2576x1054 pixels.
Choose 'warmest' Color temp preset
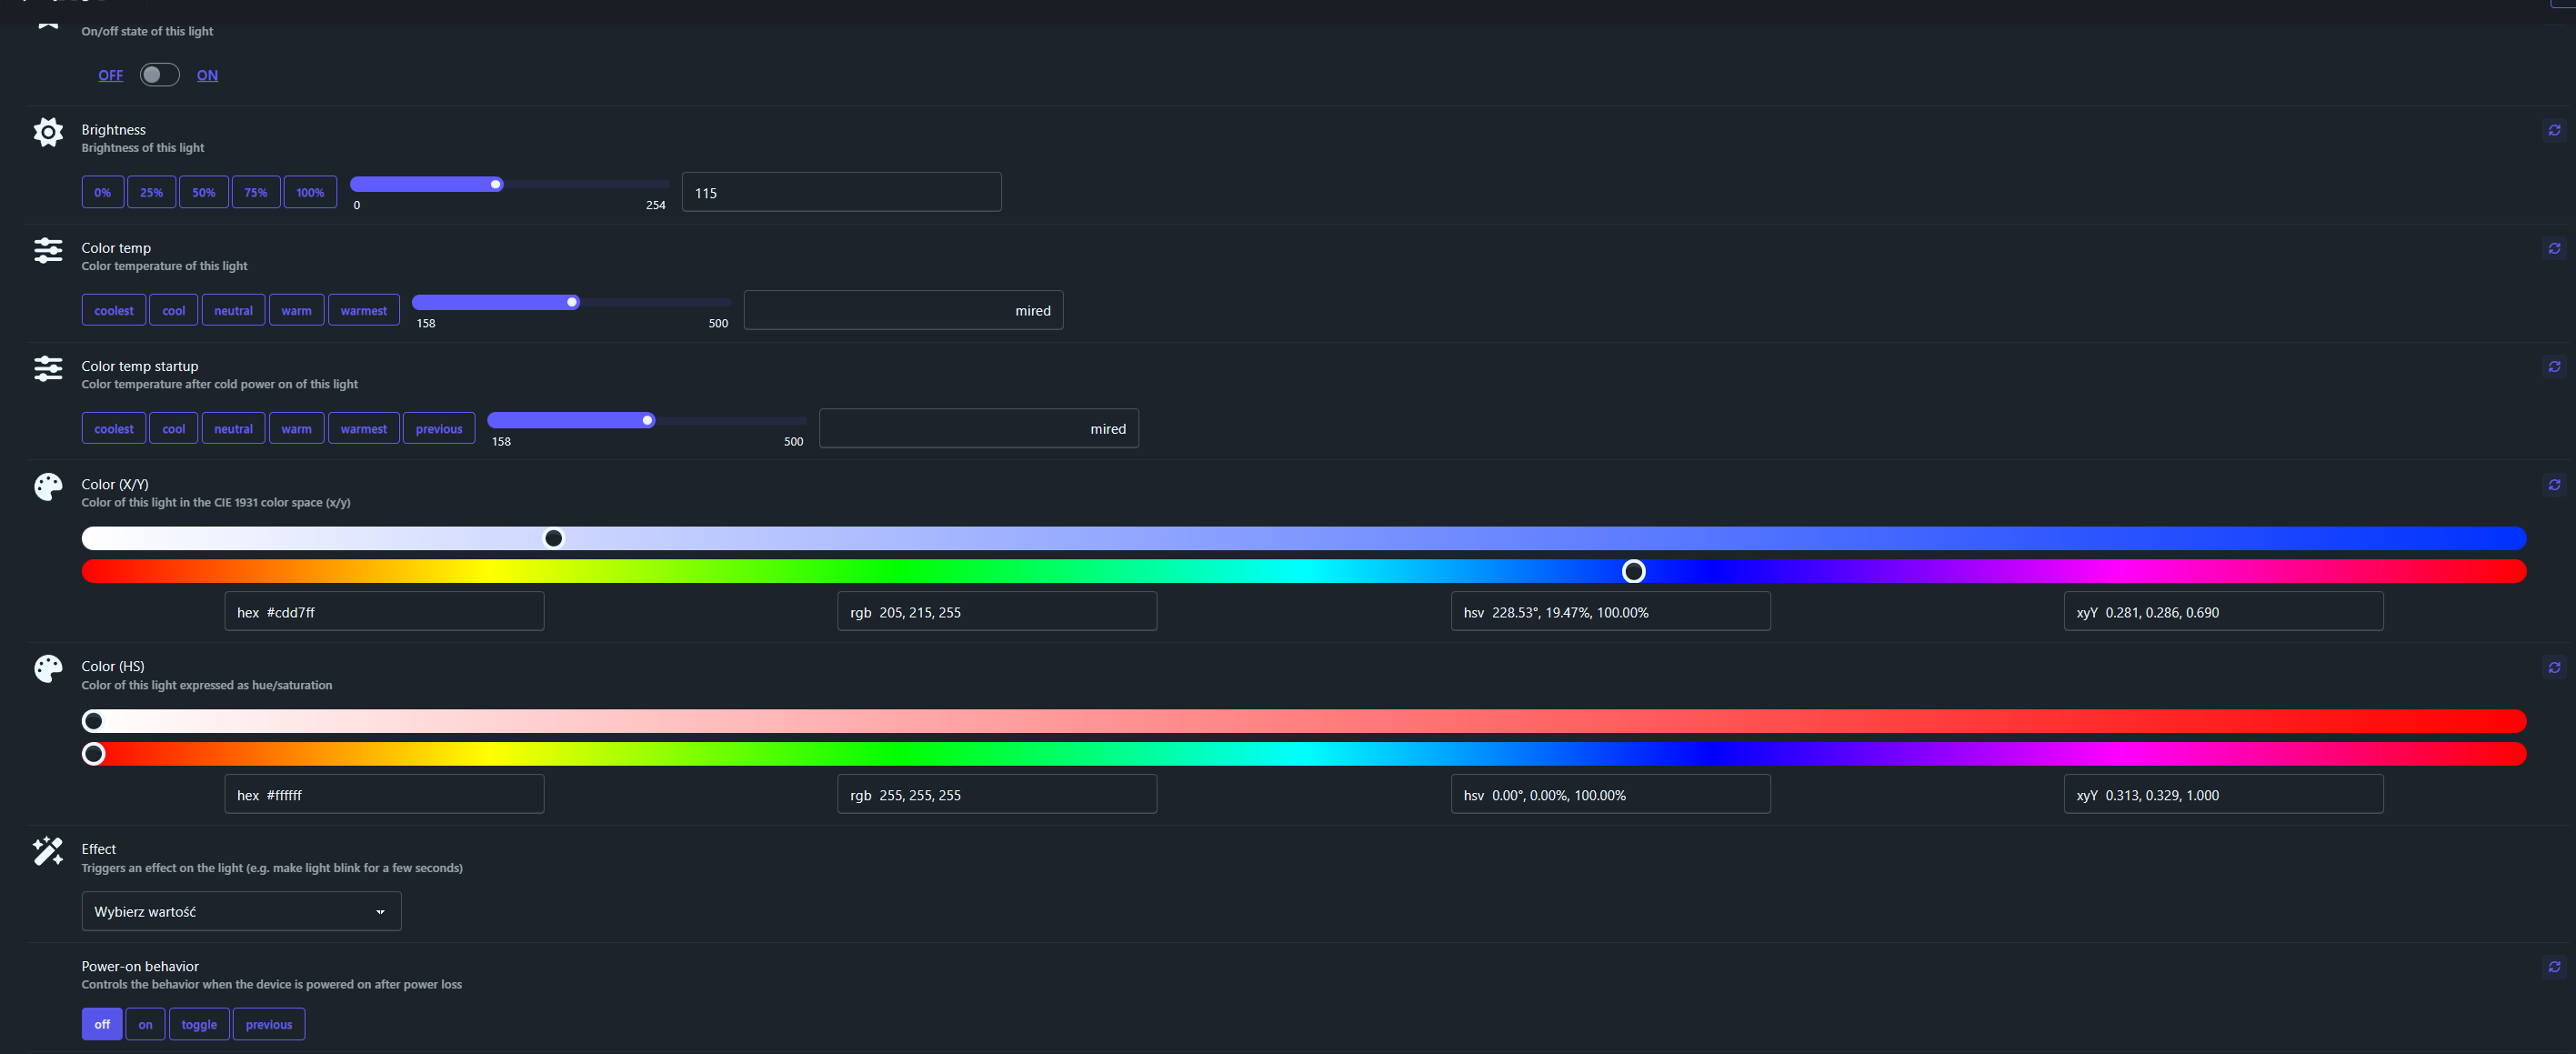click(x=363, y=310)
